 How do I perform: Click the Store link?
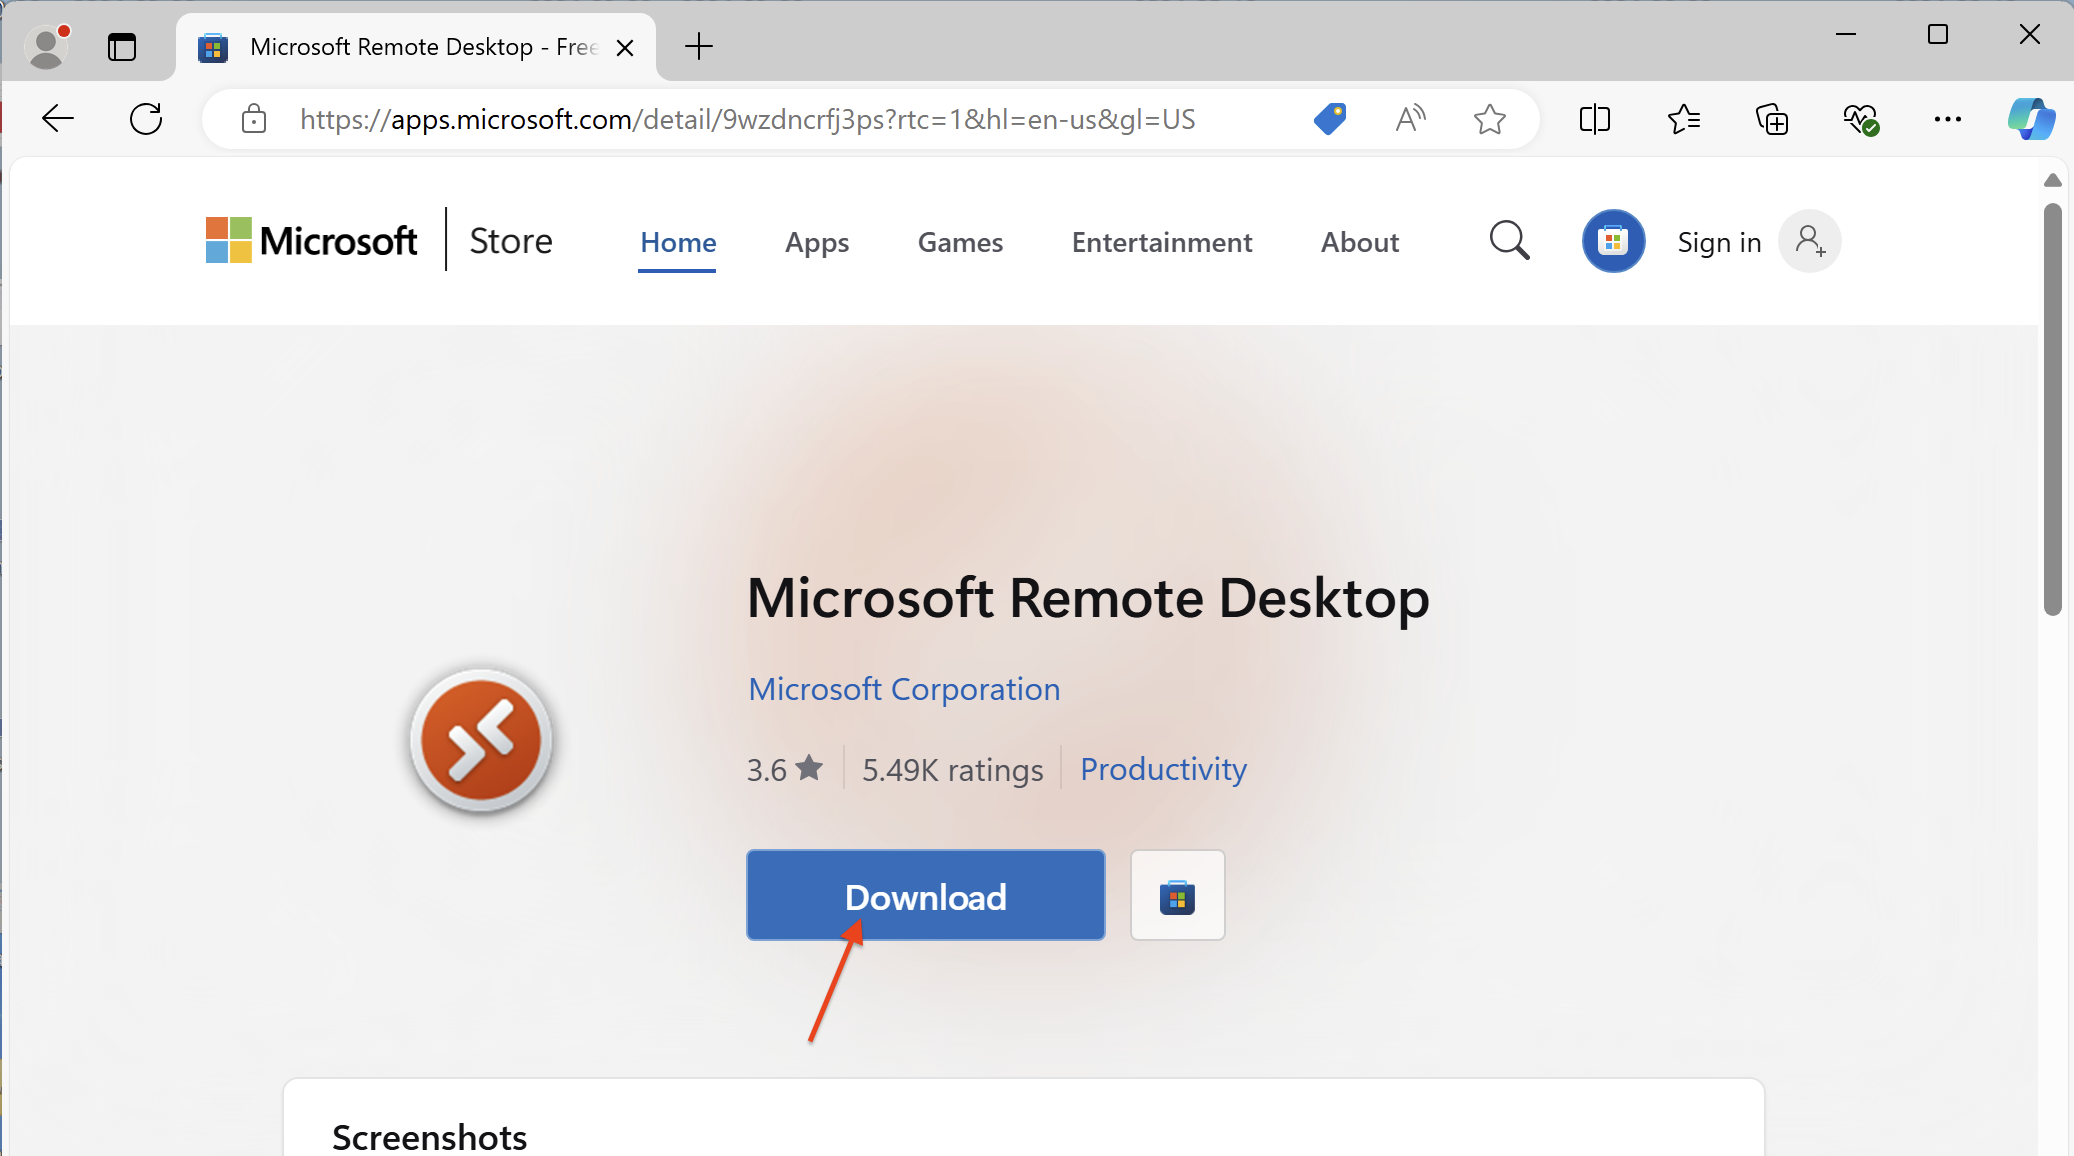click(511, 241)
